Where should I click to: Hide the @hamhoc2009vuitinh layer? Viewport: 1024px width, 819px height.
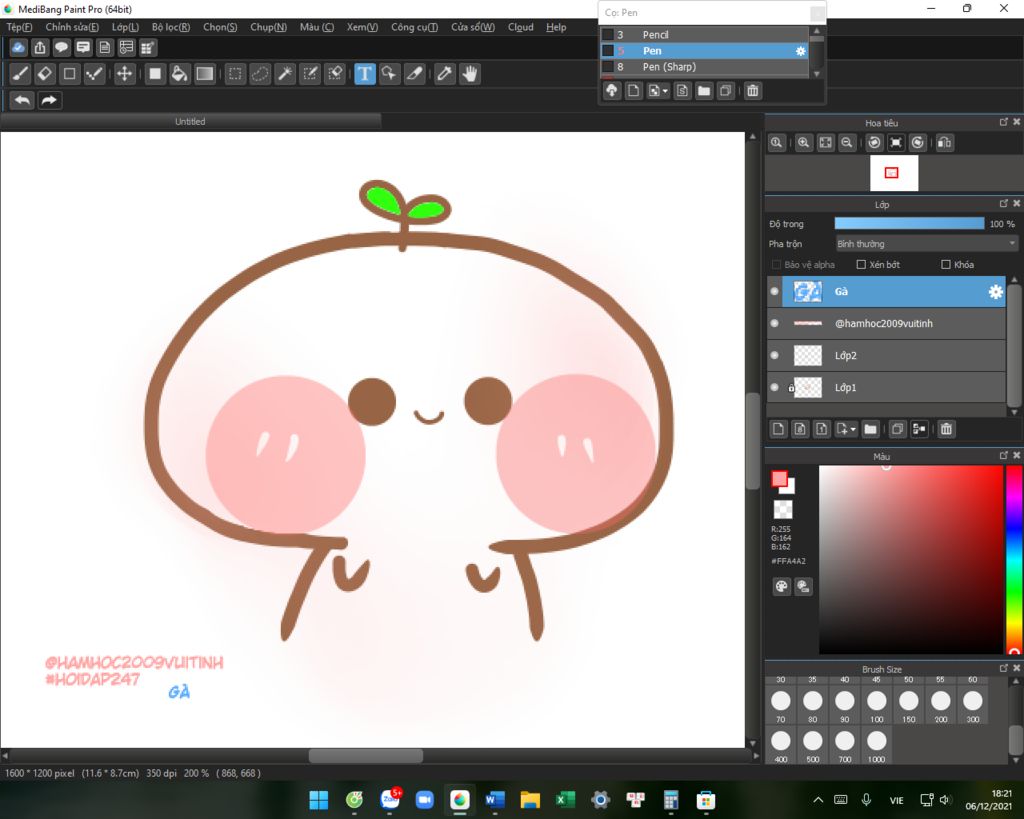pyautogui.click(x=775, y=323)
